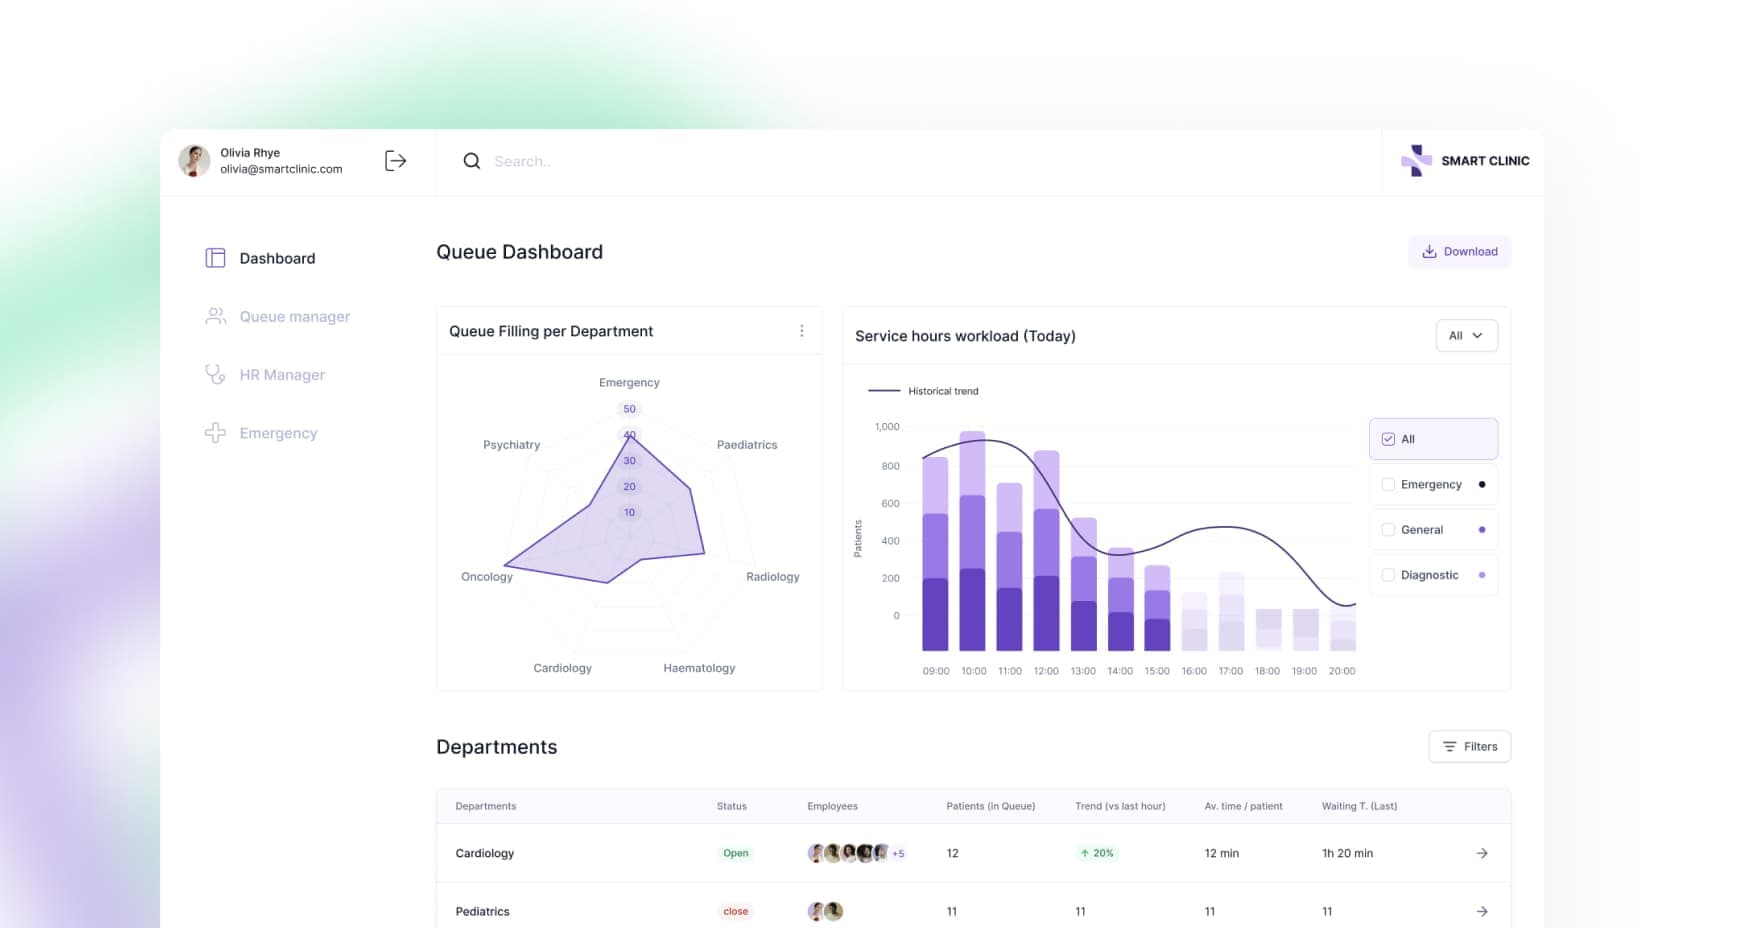Open Emergency in the sidebar

point(261,433)
